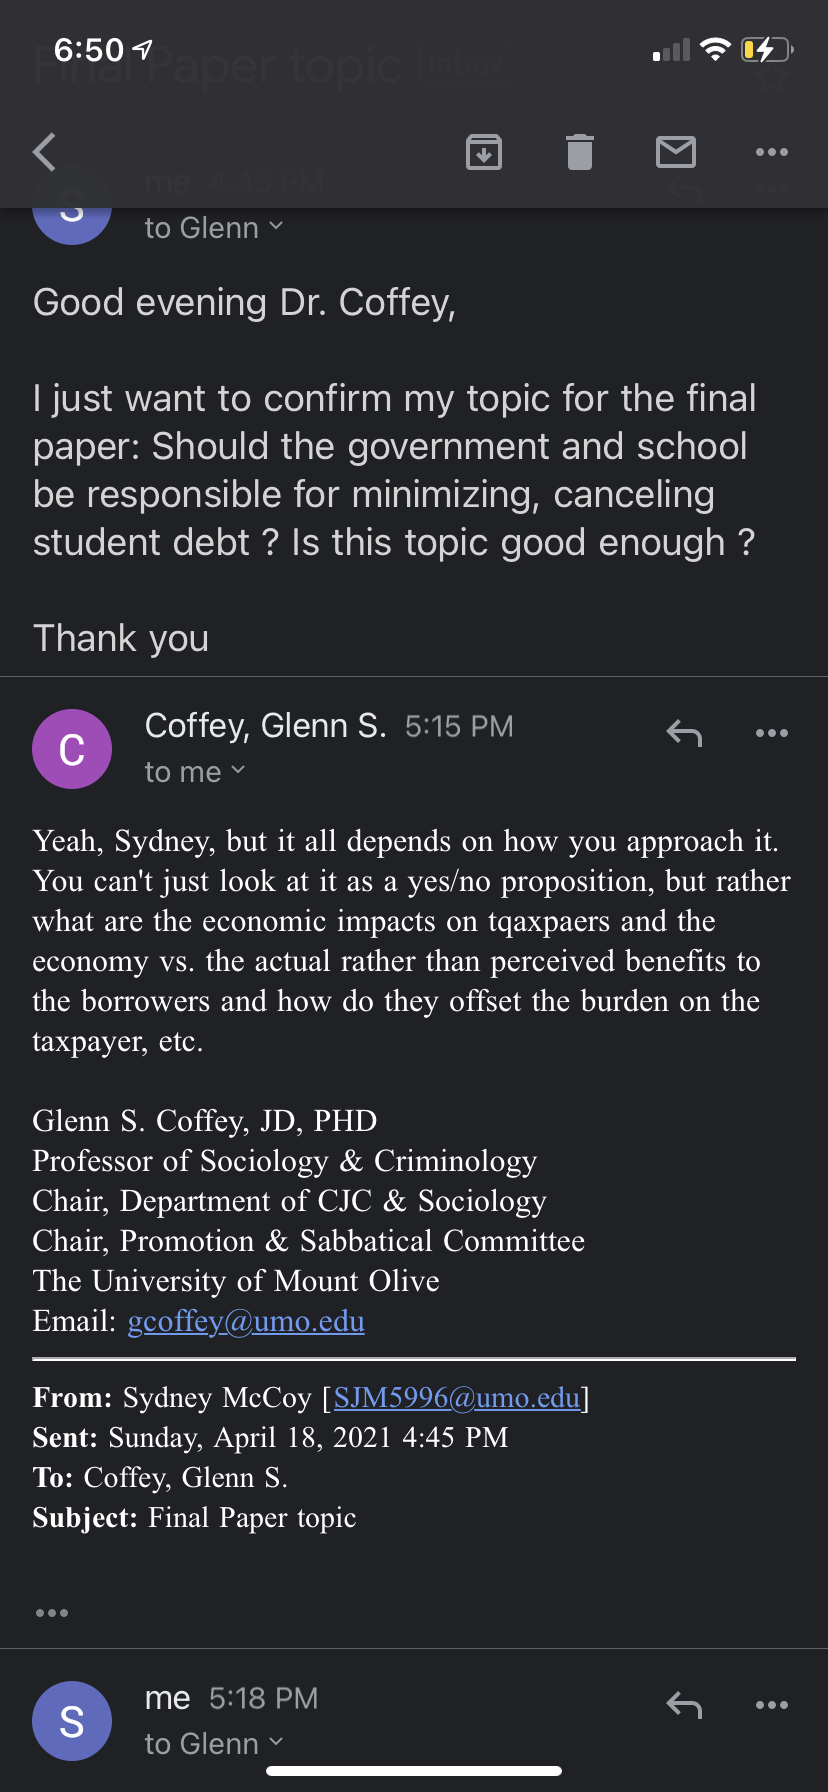The image size is (828, 1792).
Task: Tap the back arrow to return to inbox
Action: 45,152
